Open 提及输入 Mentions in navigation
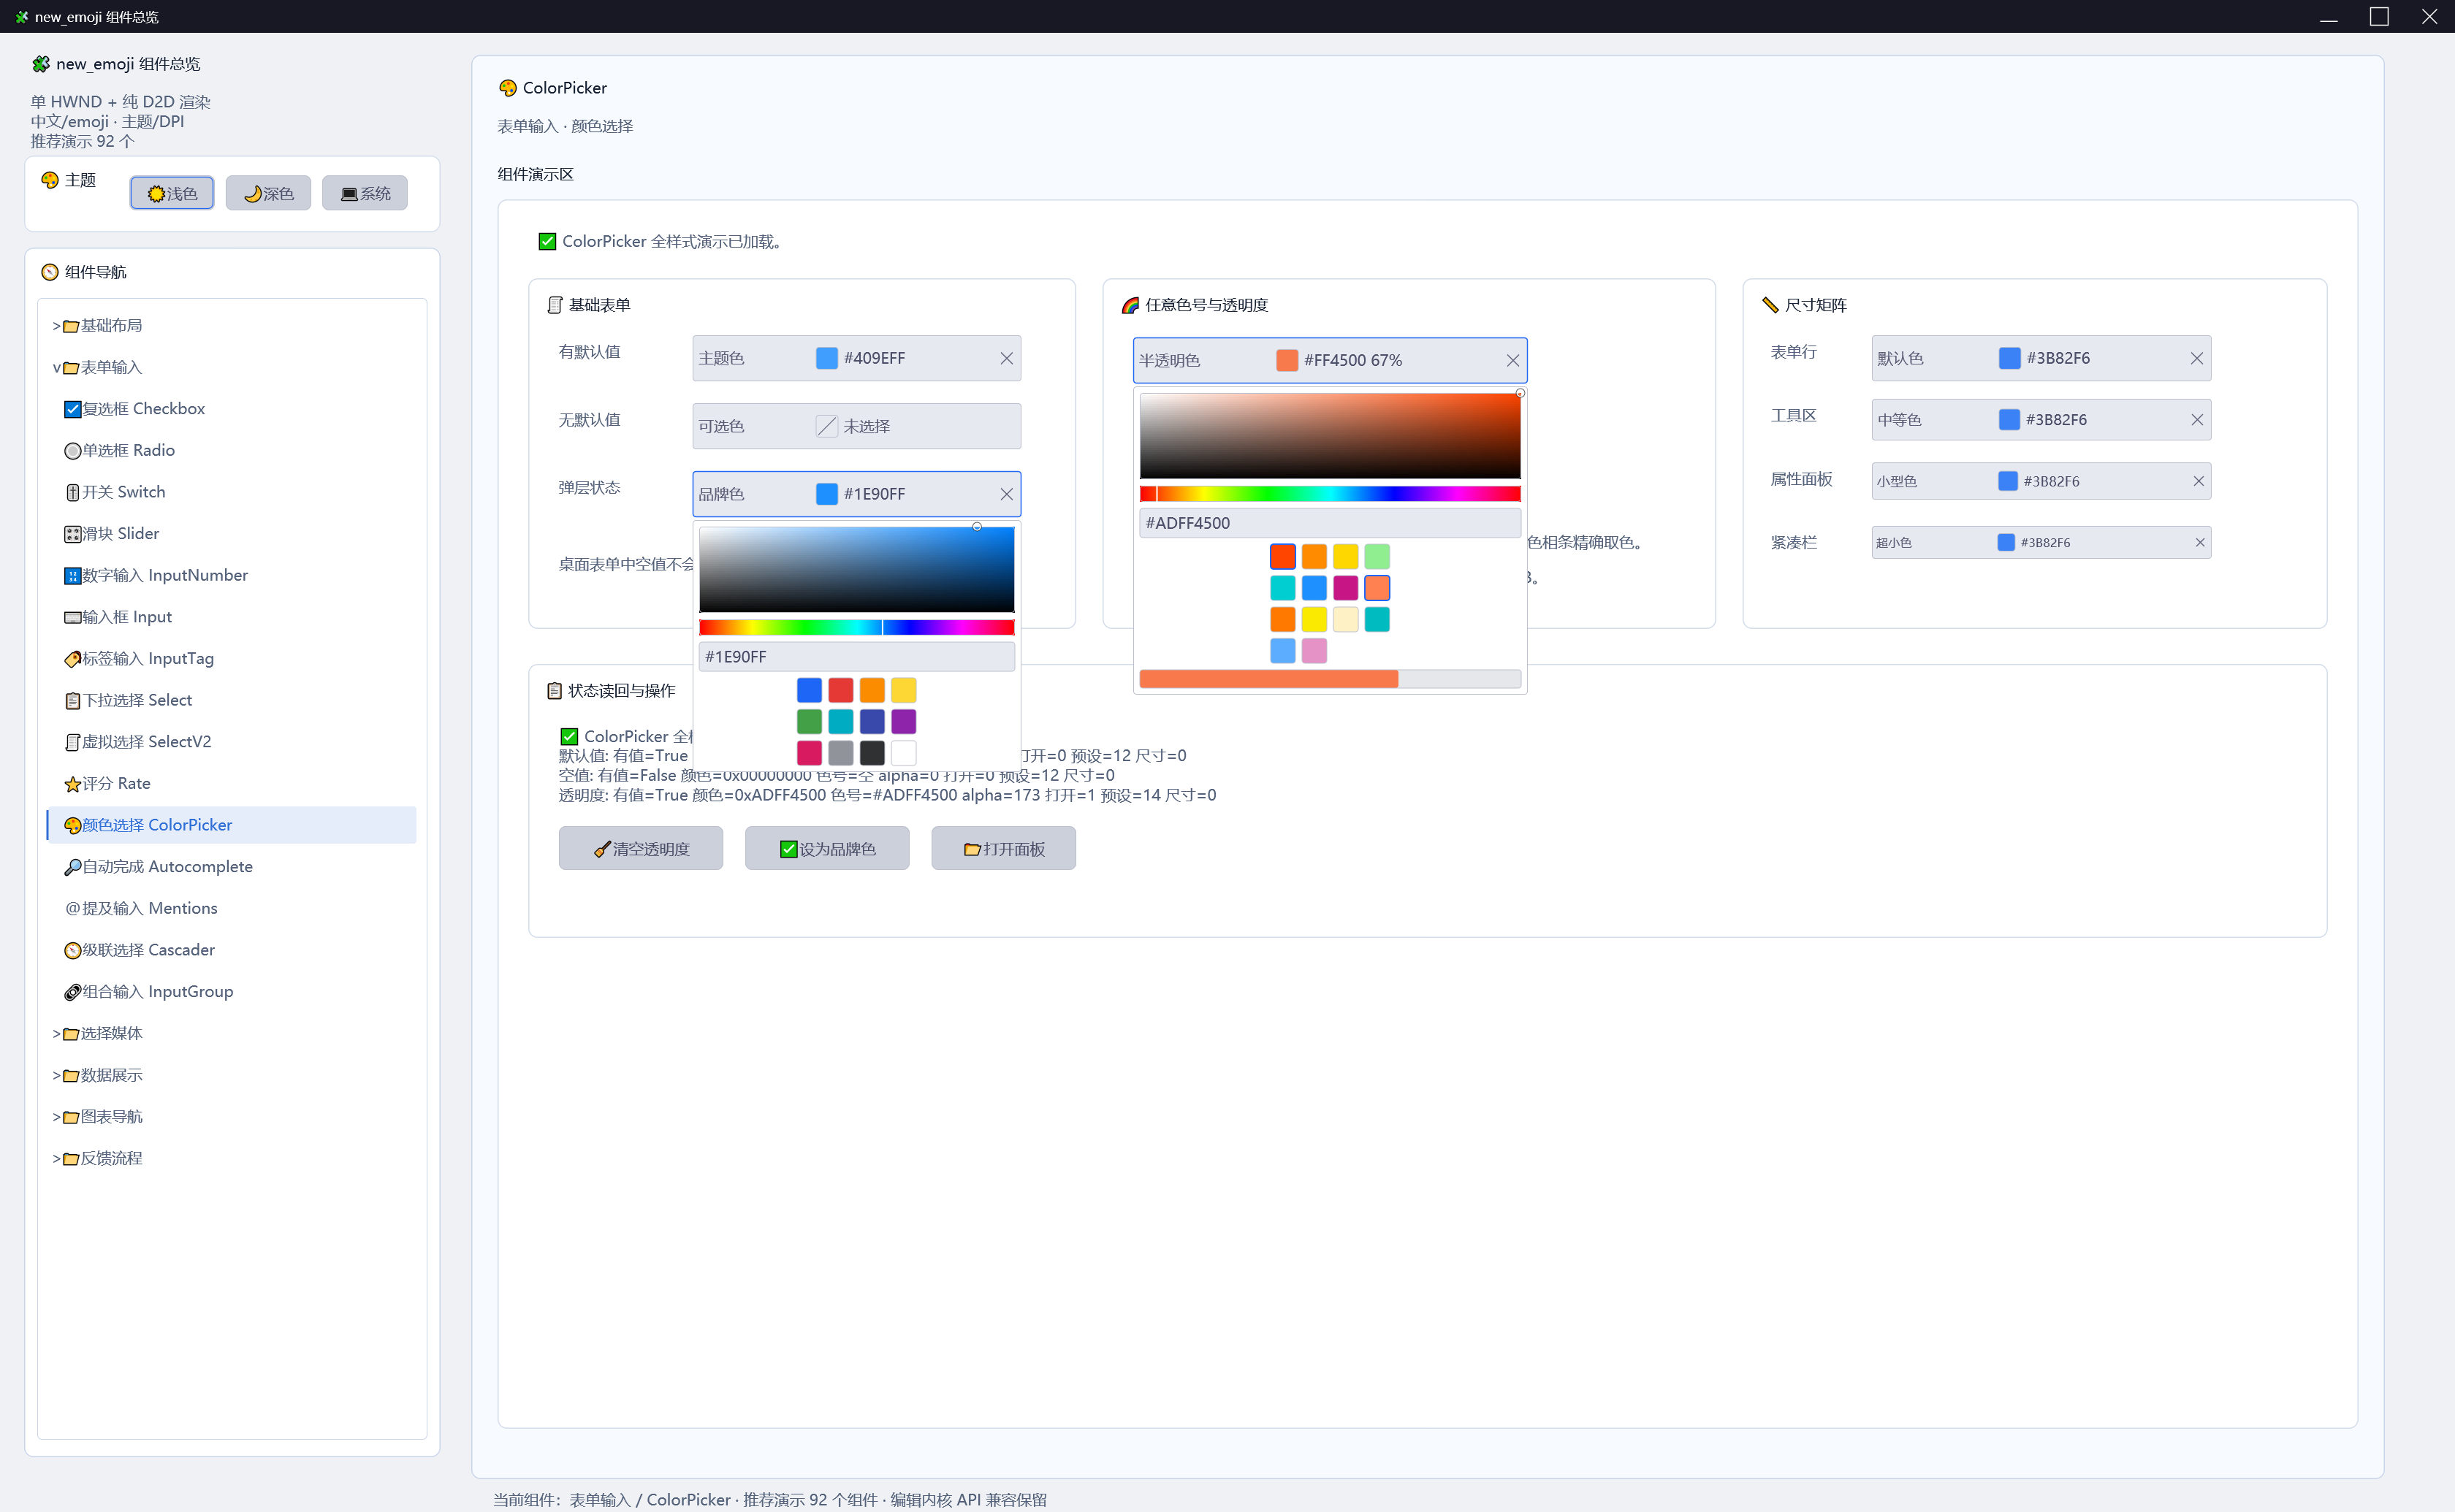2455x1512 pixels. pyautogui.click(x=232, y=908)
